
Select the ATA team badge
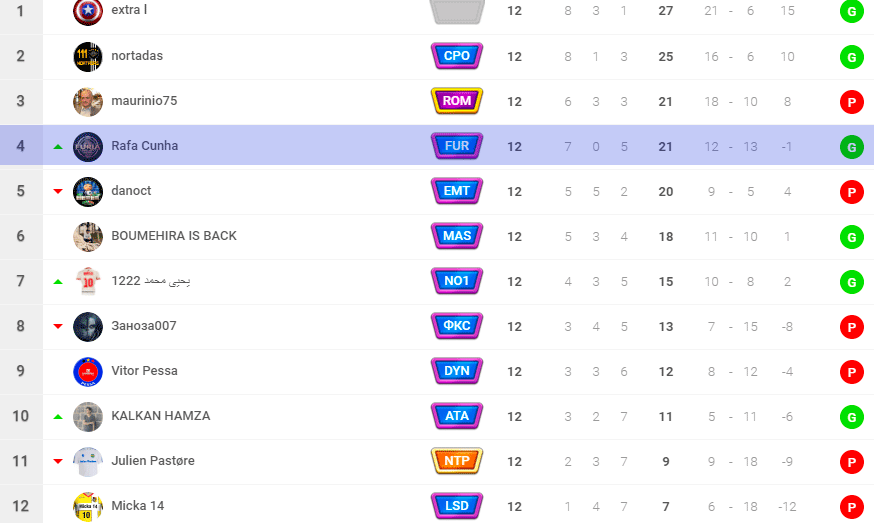457,416
